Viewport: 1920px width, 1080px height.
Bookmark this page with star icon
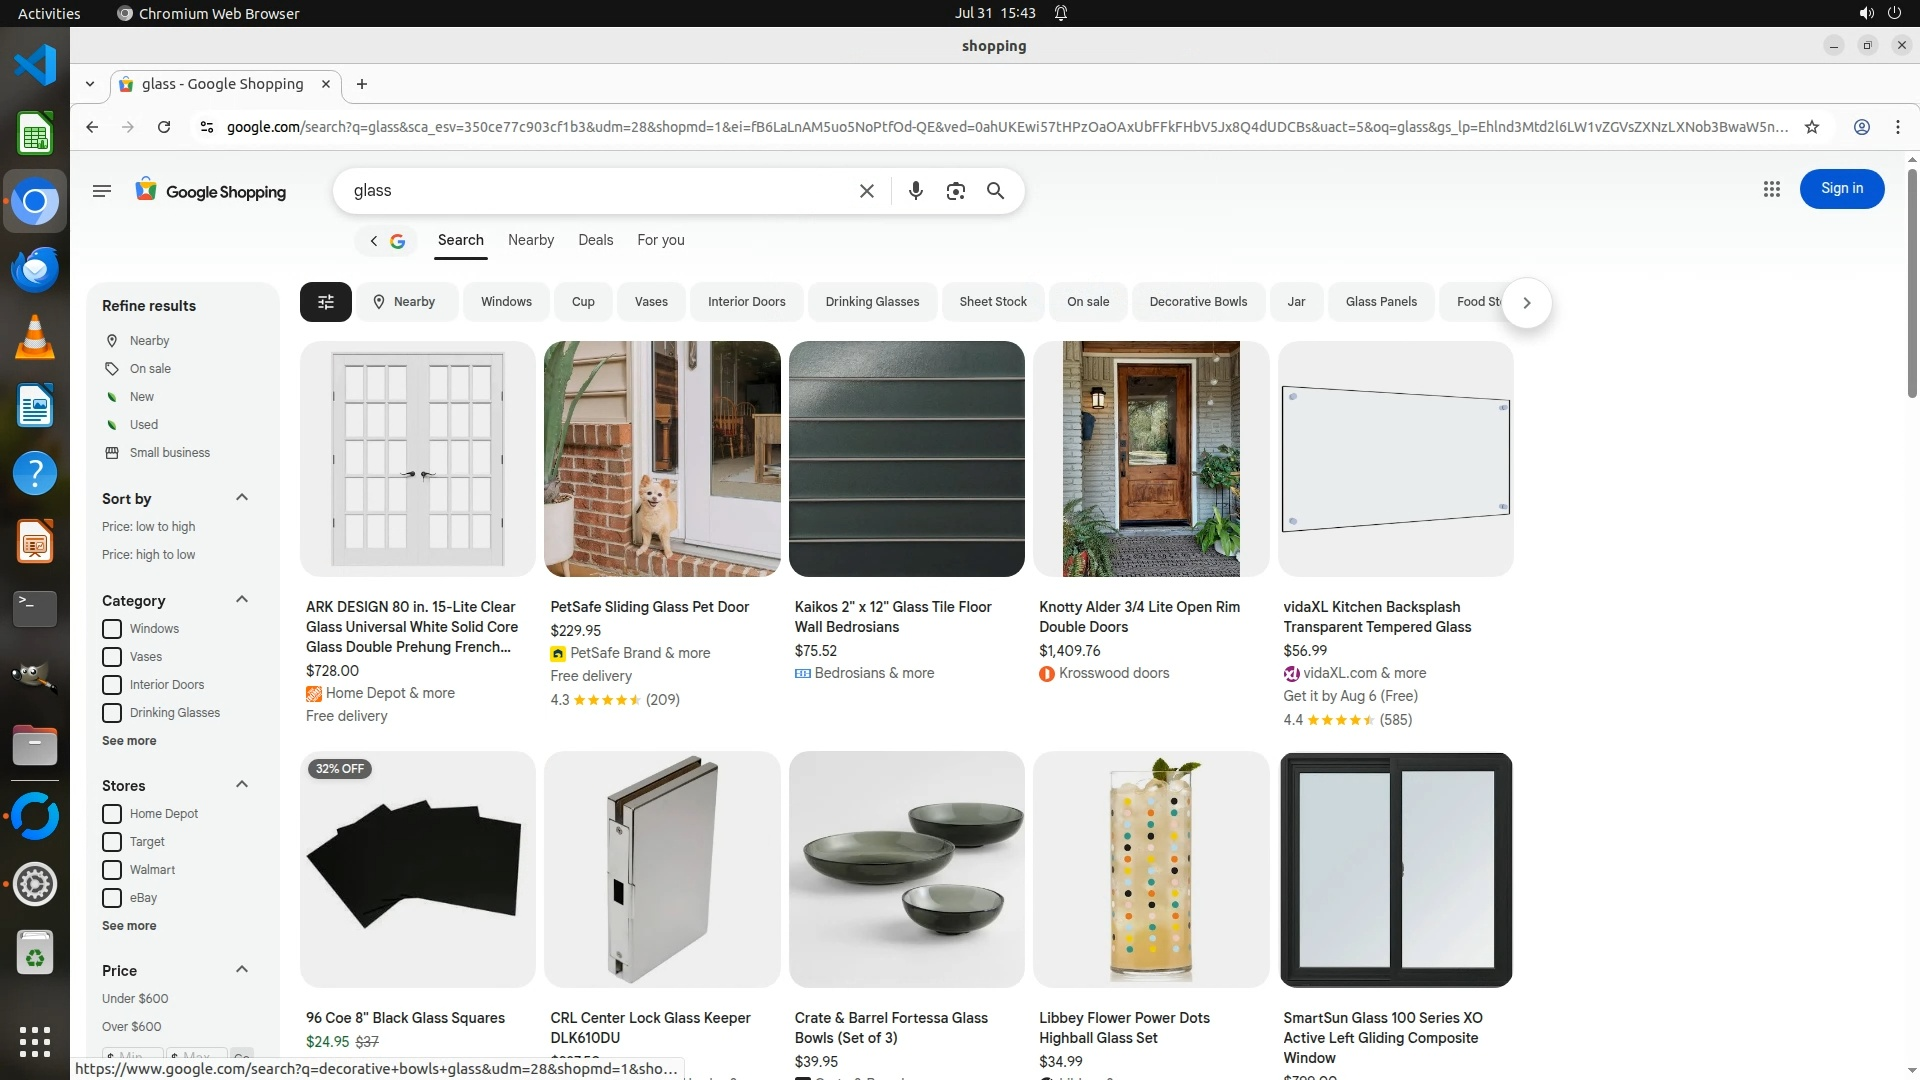(x=1811, y=127)
